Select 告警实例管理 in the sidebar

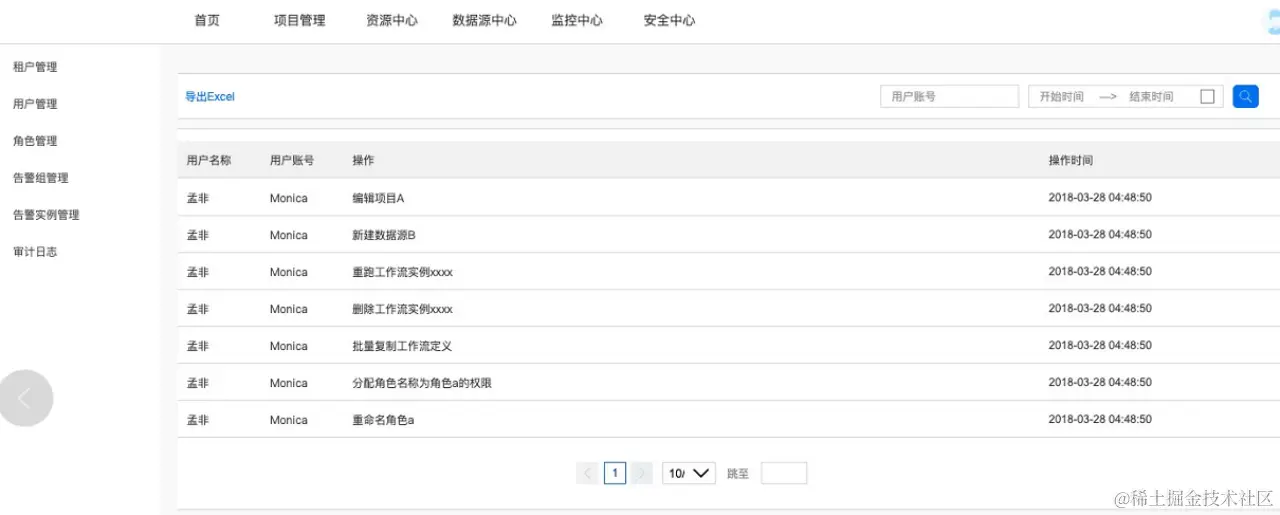[46, 215]
